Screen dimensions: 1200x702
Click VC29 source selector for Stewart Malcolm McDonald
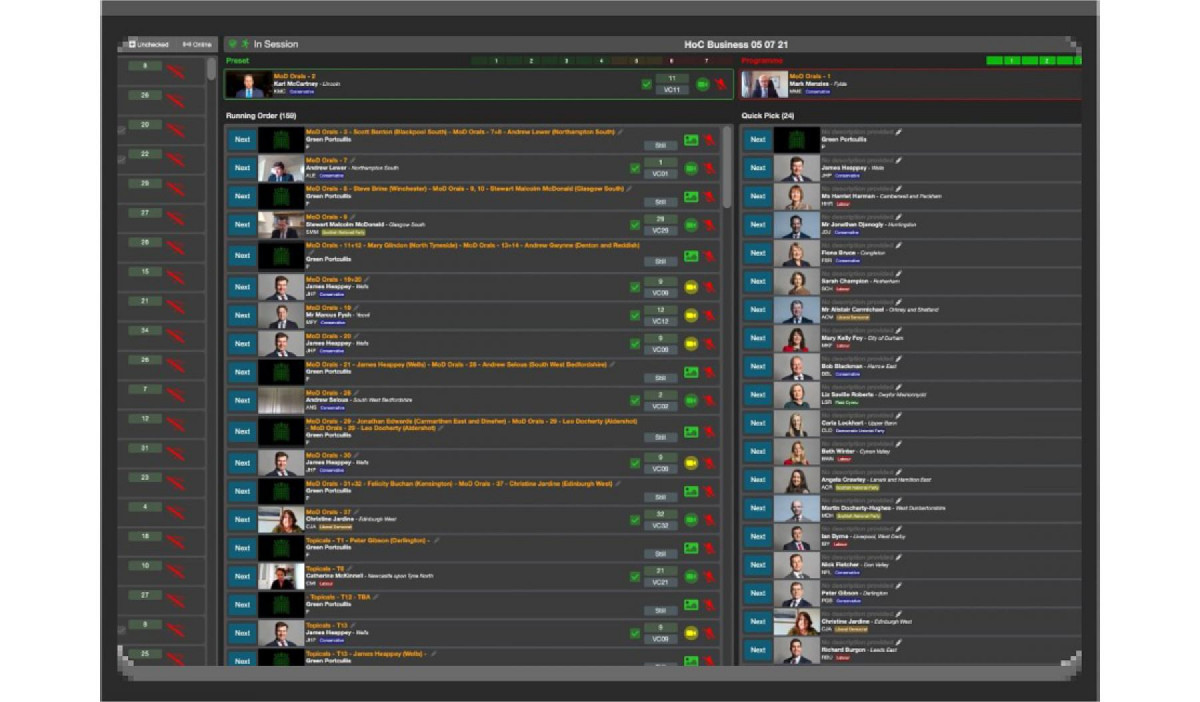tap(660, 231)
